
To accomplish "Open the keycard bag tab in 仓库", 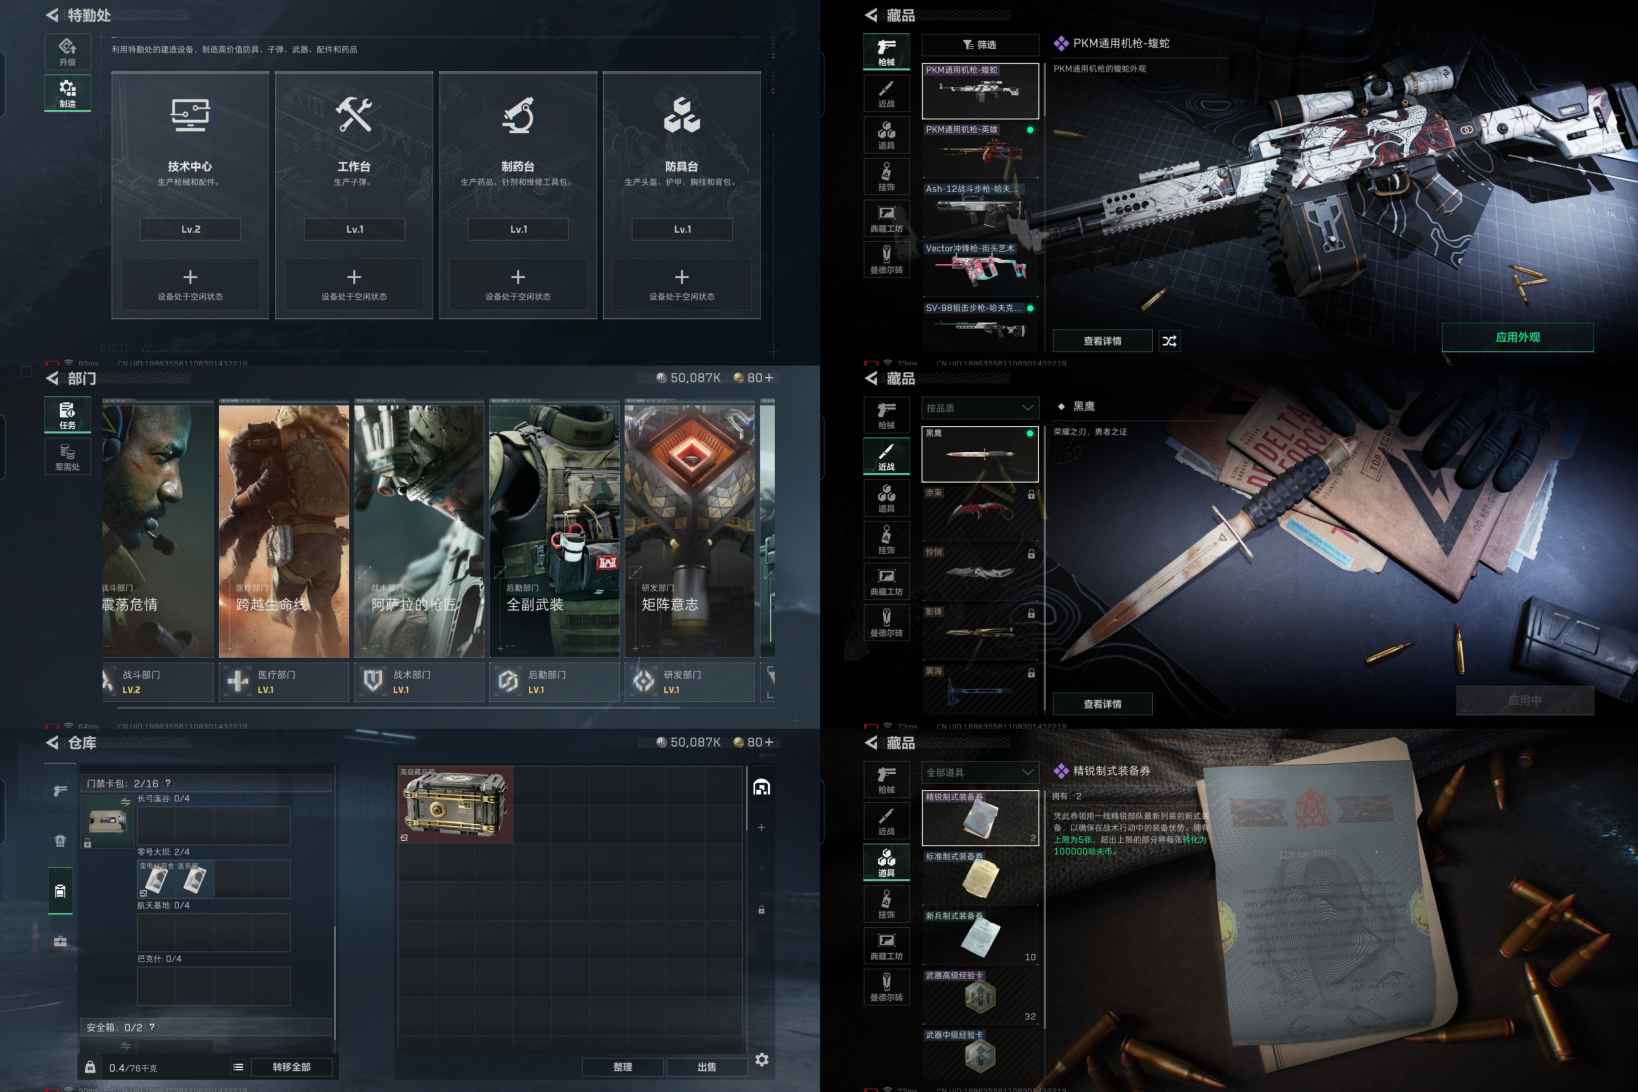I will pos(60,891).
